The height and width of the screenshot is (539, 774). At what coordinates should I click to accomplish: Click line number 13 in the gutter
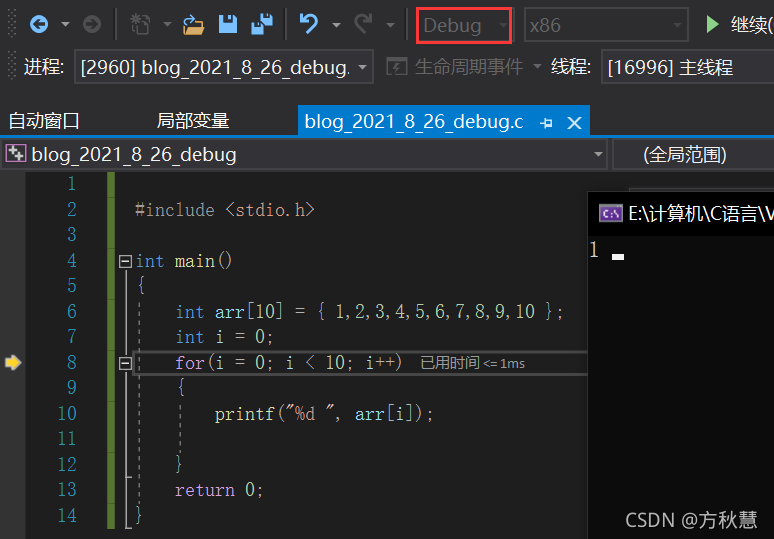67,490
